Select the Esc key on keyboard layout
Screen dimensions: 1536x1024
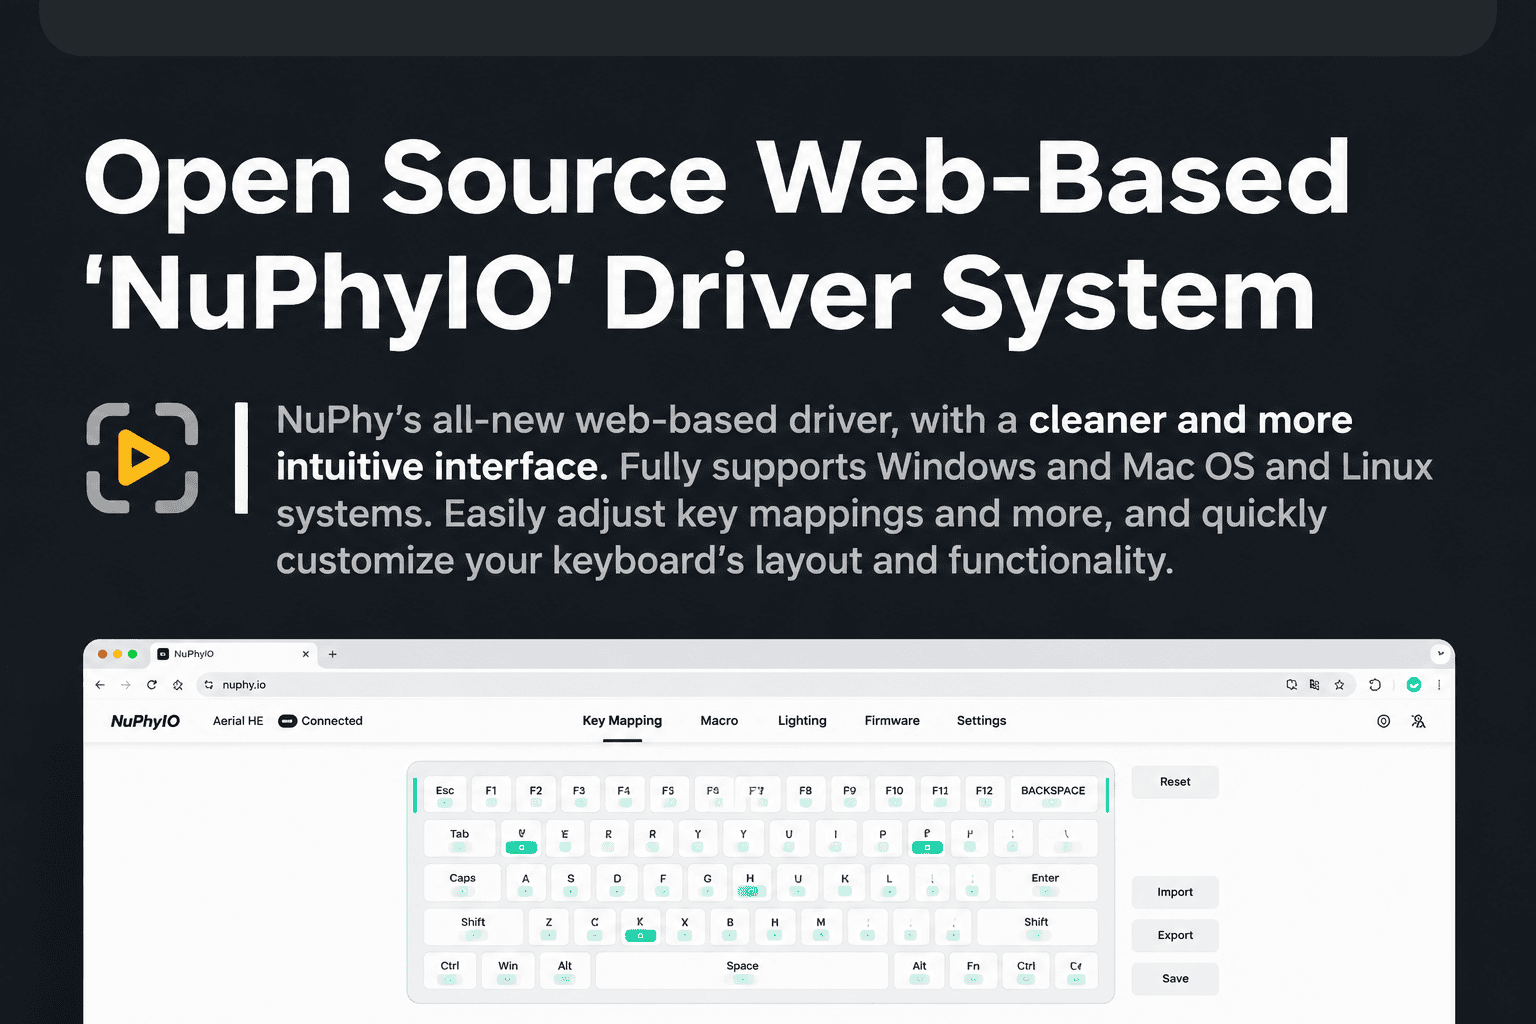click(x=445, y=795)
